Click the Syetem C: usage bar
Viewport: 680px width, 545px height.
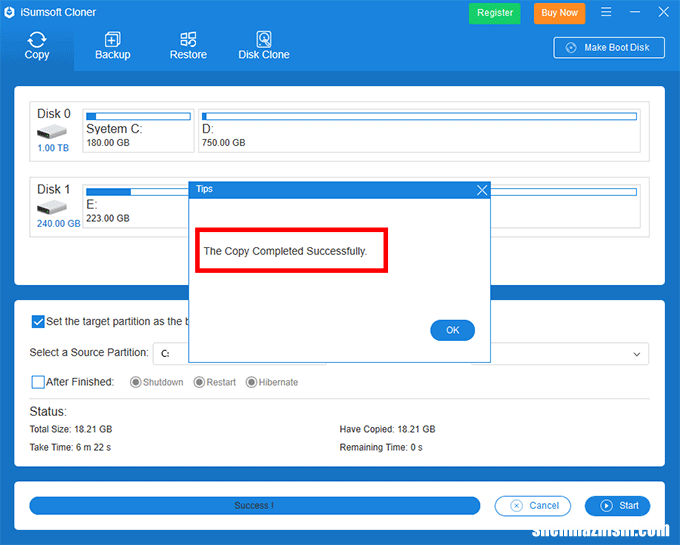[138, 116]
